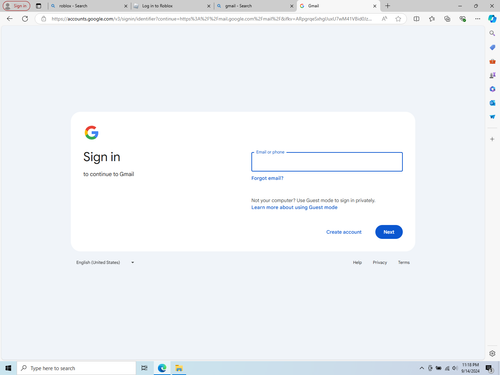
Task: Open sidebar settings gear icon
Action: coord(492,353)
